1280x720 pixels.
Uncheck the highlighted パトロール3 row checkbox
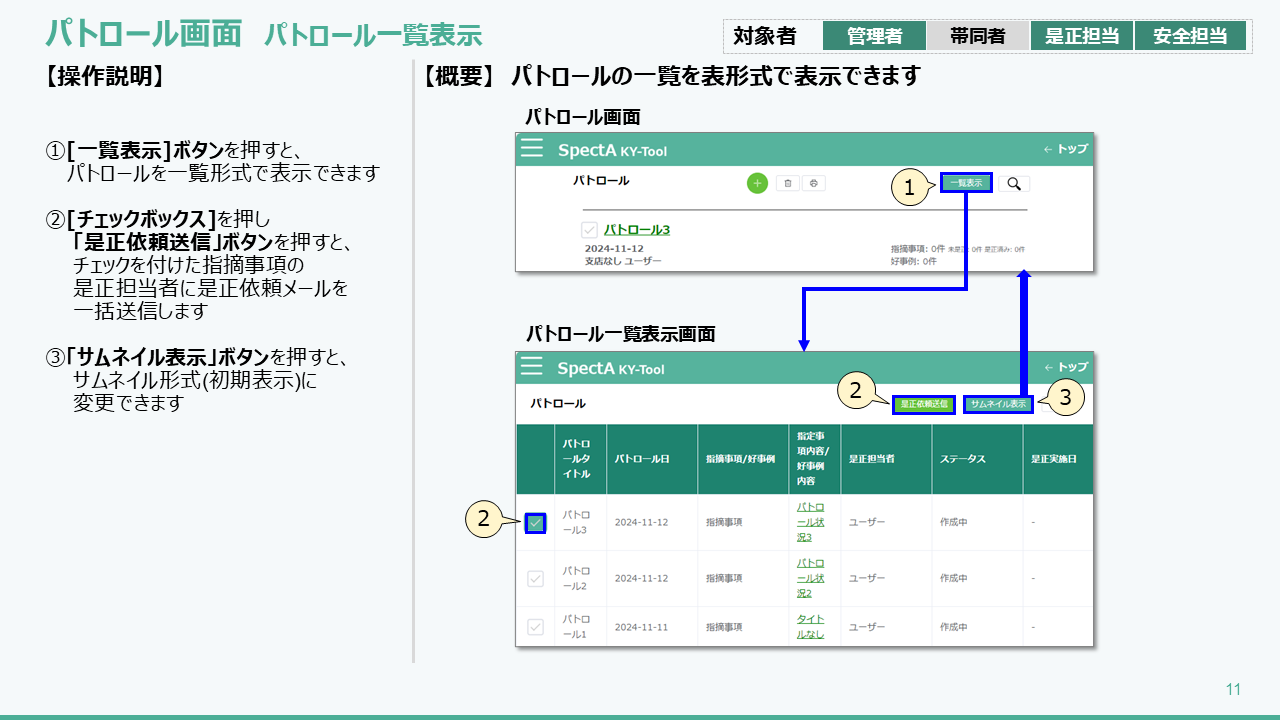536,522
